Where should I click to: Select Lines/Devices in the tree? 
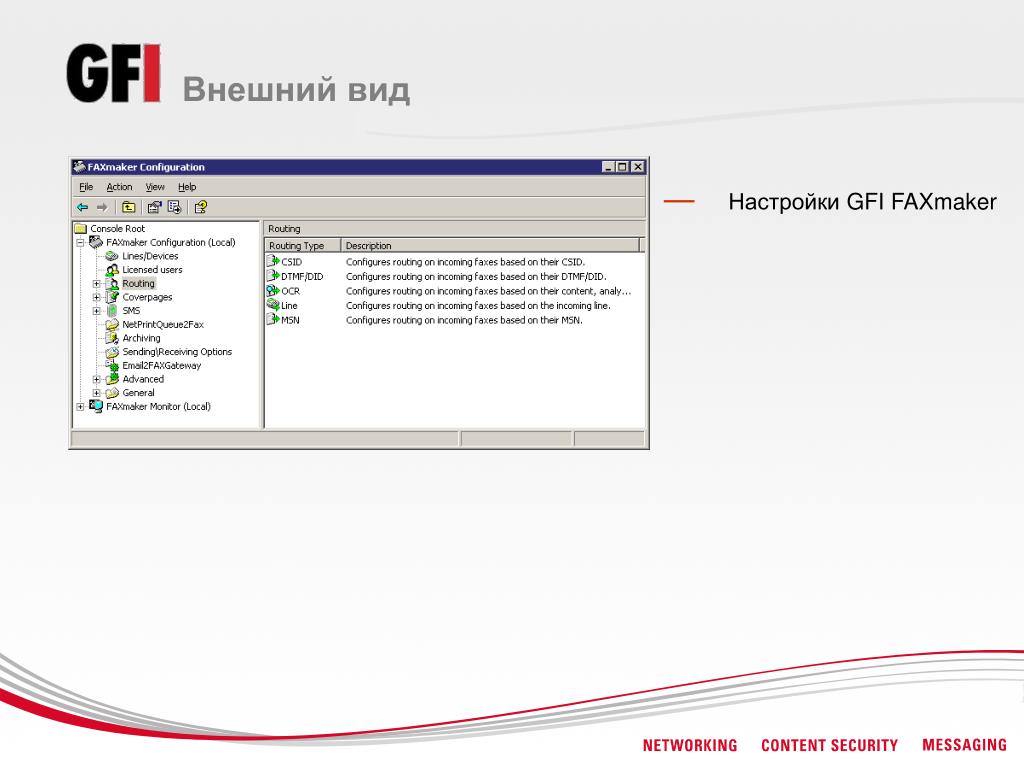[x=150, y=256]
